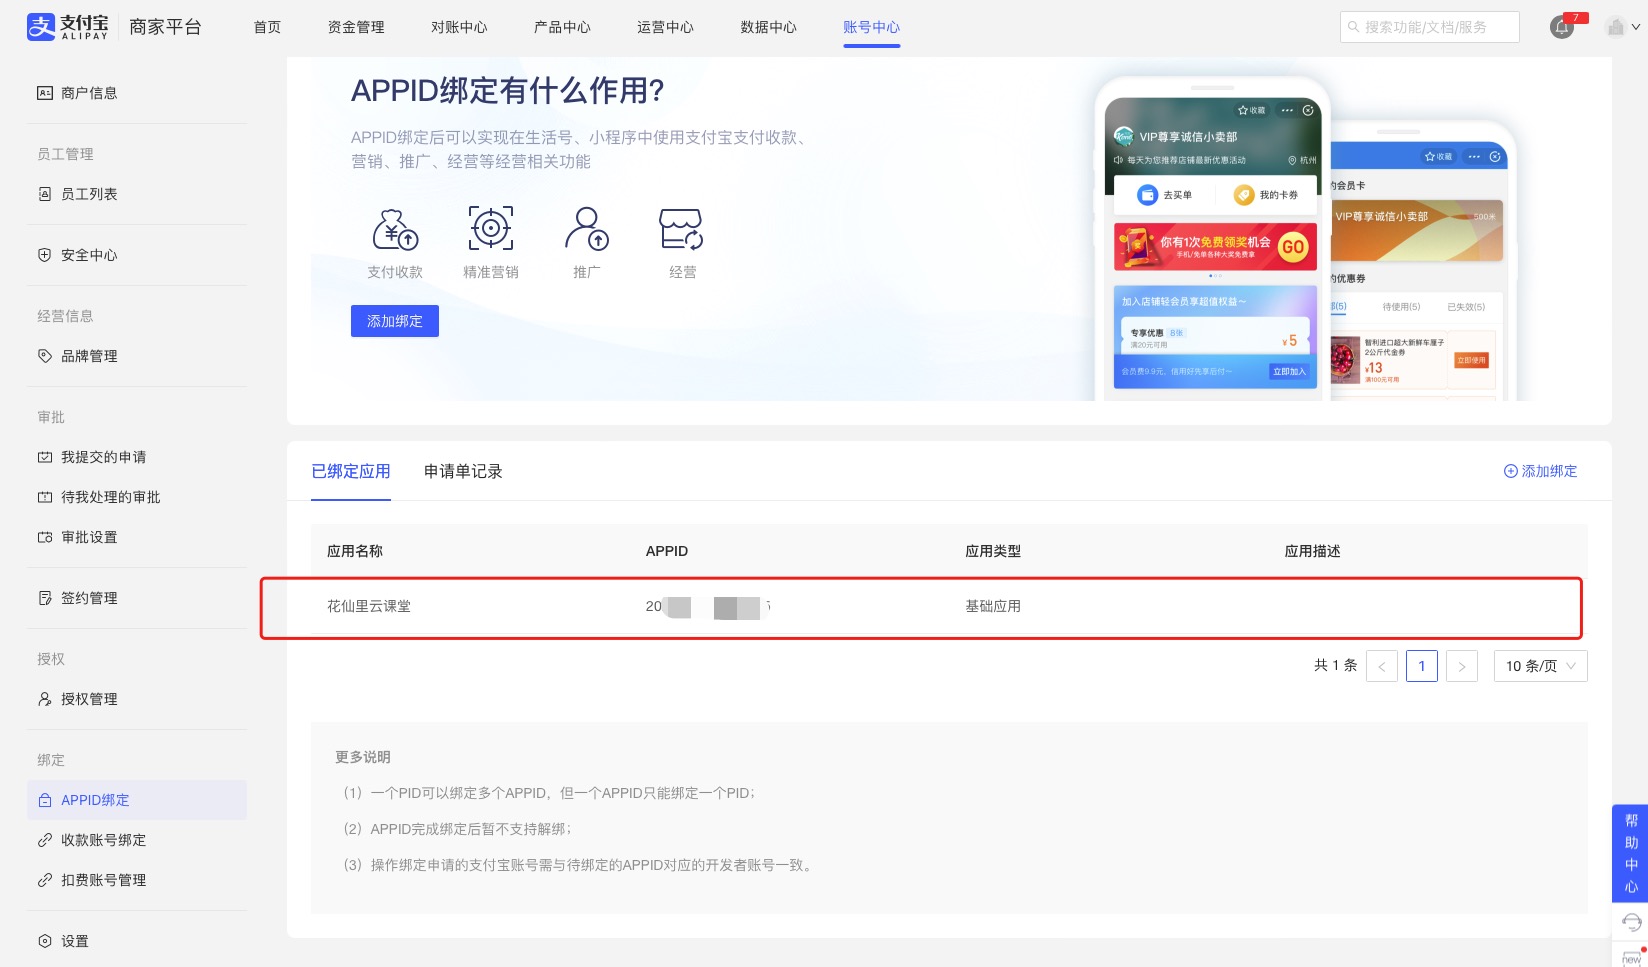Go to 首页 in top navigation
This screenshot has width=1648, height=967.
267,27
